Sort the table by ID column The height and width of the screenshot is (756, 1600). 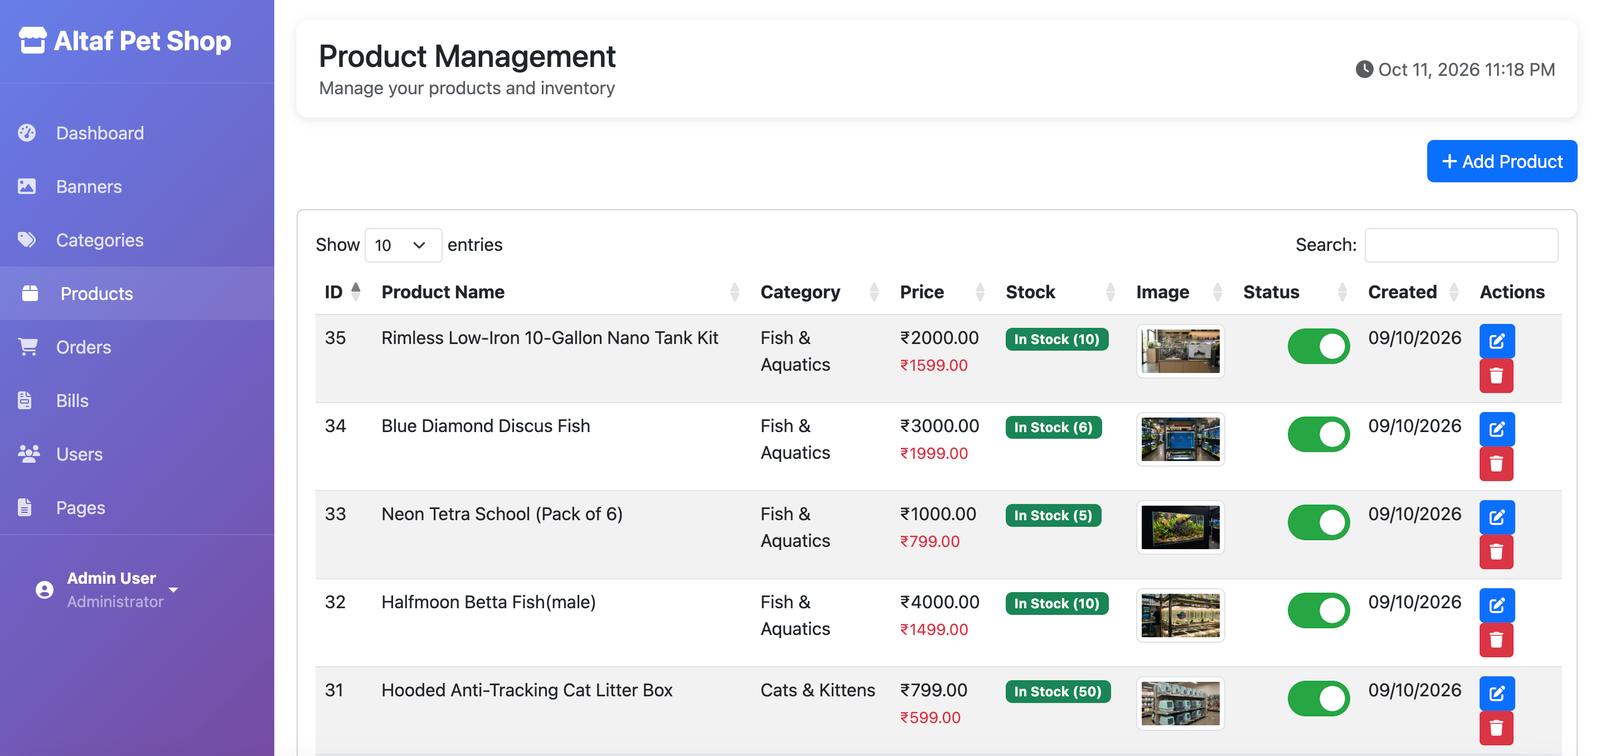point(342,292)
